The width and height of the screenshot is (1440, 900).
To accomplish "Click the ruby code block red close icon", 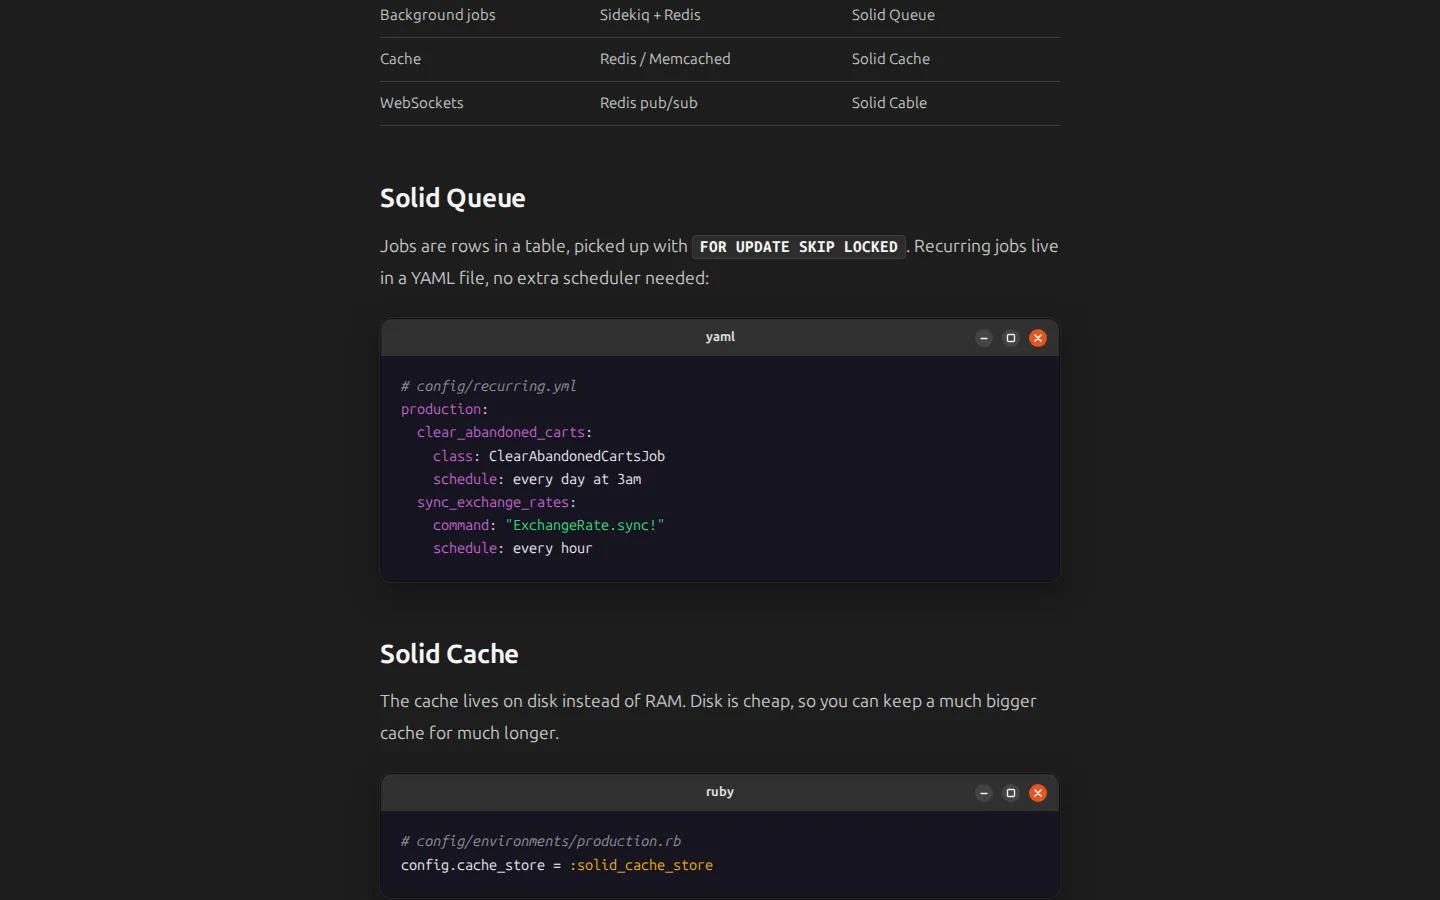I will tap(1038, 793).
